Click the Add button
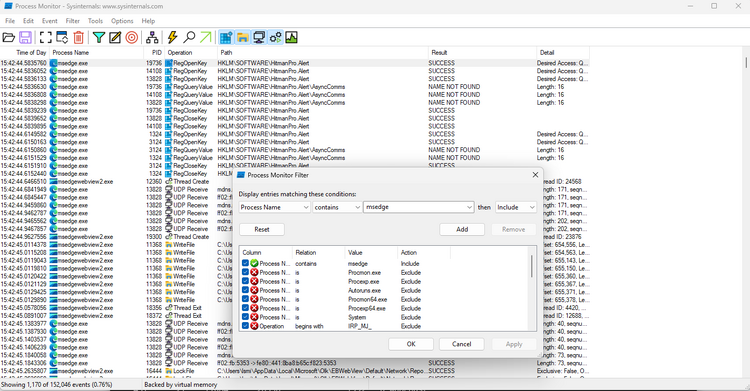The width and height of the screenshot is (750, 391). pyautogui.click(x=462, y=229)
